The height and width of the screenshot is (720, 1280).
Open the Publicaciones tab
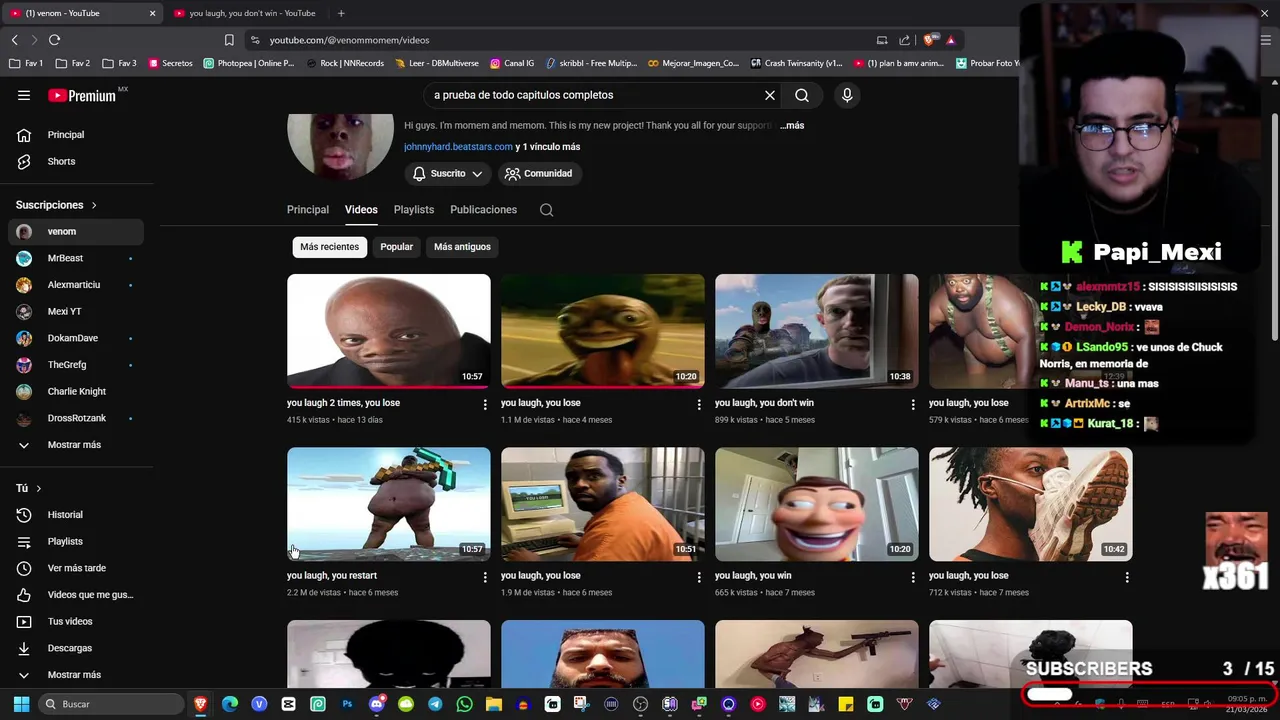click(x=483, y=210)
